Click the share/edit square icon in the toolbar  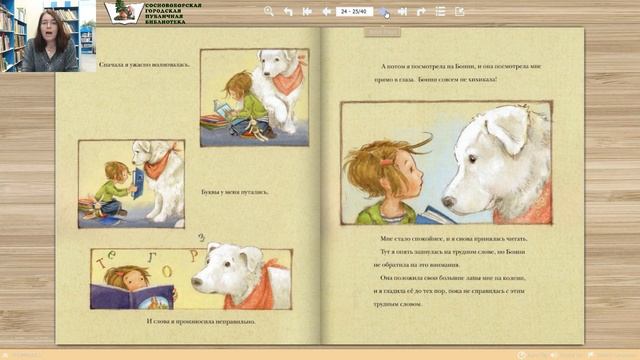[x=460, y=11]
